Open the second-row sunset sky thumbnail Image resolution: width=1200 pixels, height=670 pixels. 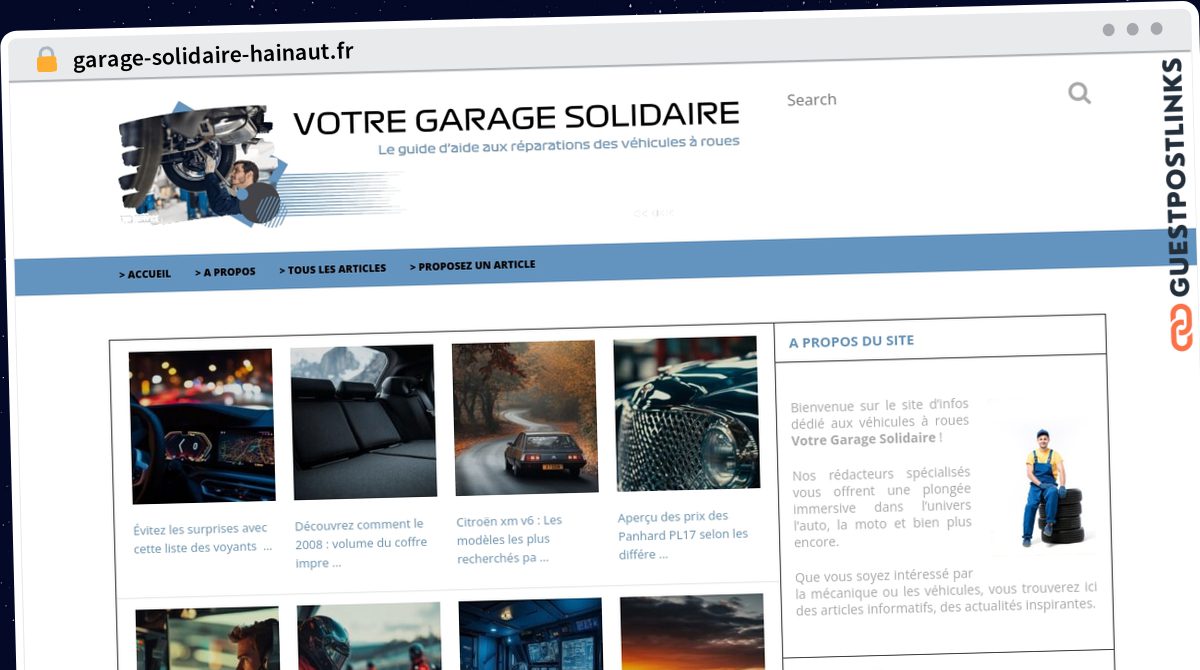click(x=692, y=632)
